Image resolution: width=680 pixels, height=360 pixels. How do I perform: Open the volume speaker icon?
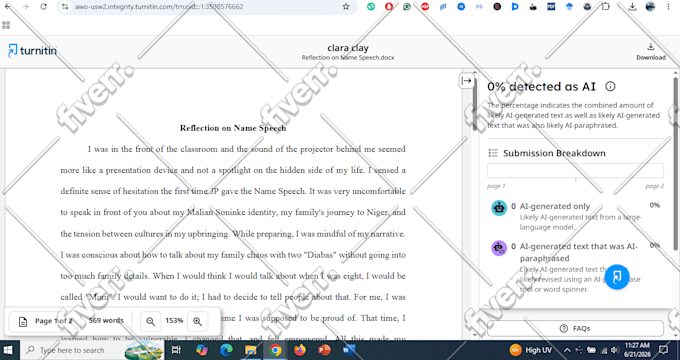[614, 350]
